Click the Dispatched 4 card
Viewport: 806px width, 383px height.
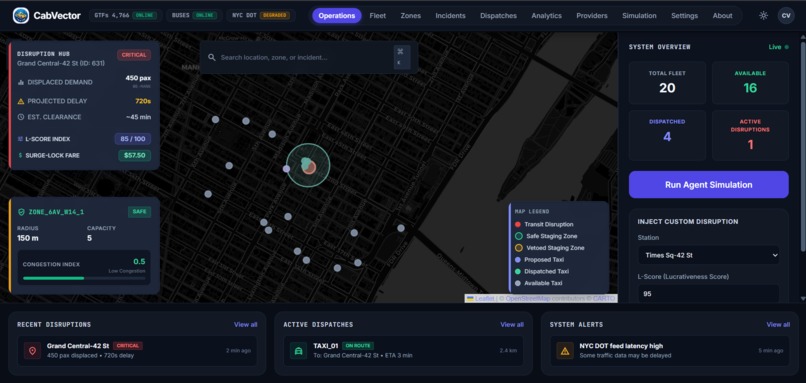[667, 136]
